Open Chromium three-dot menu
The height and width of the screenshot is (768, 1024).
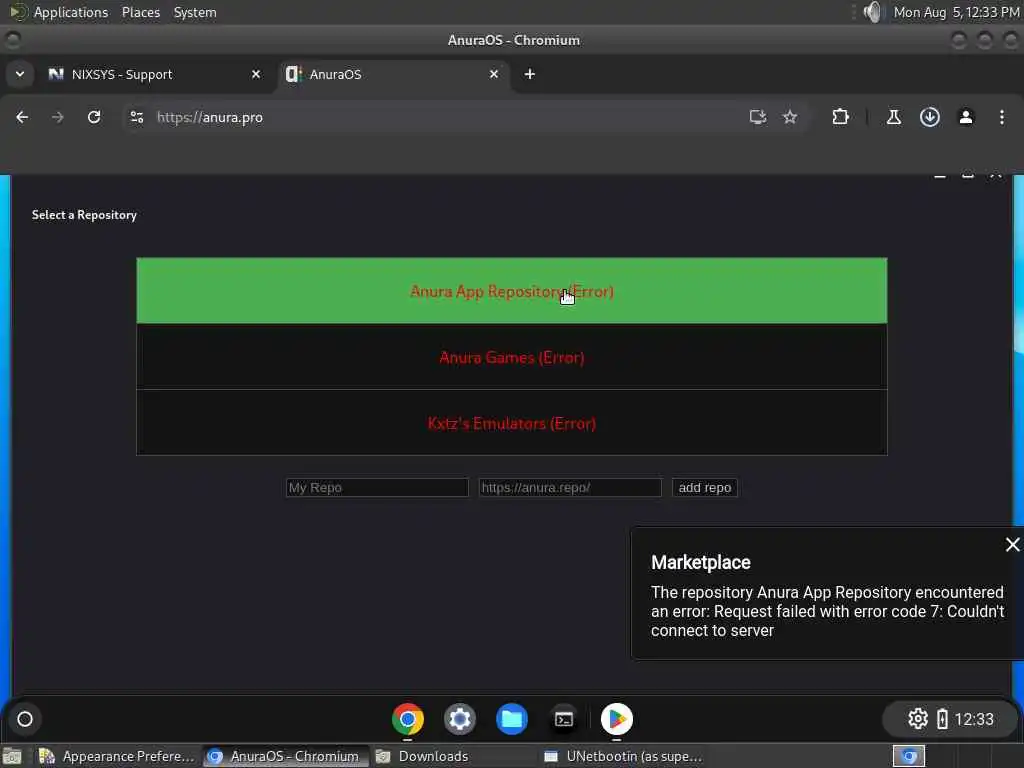tap(1002, 118)
